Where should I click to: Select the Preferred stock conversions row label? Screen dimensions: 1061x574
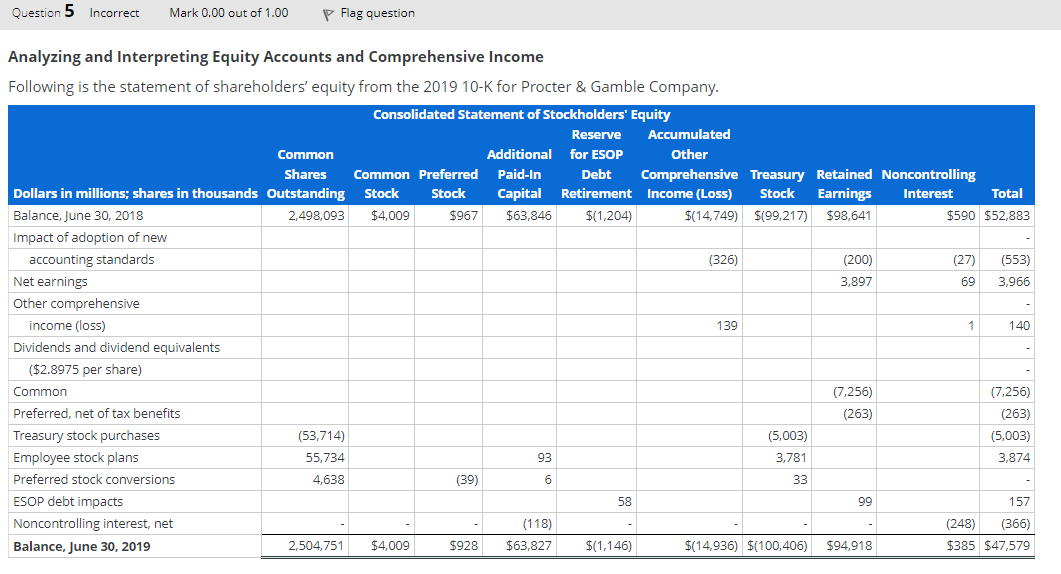click(94, 480)
